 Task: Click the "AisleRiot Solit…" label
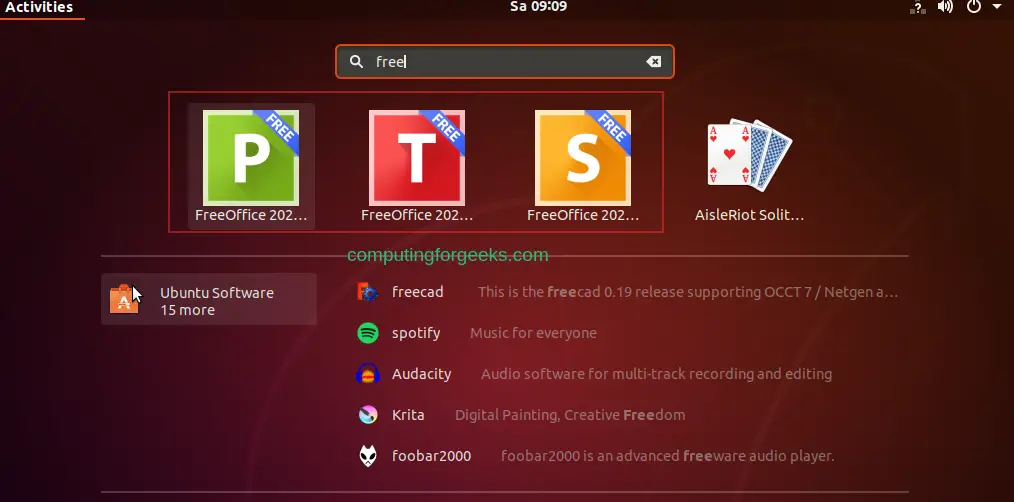(749, 215)
